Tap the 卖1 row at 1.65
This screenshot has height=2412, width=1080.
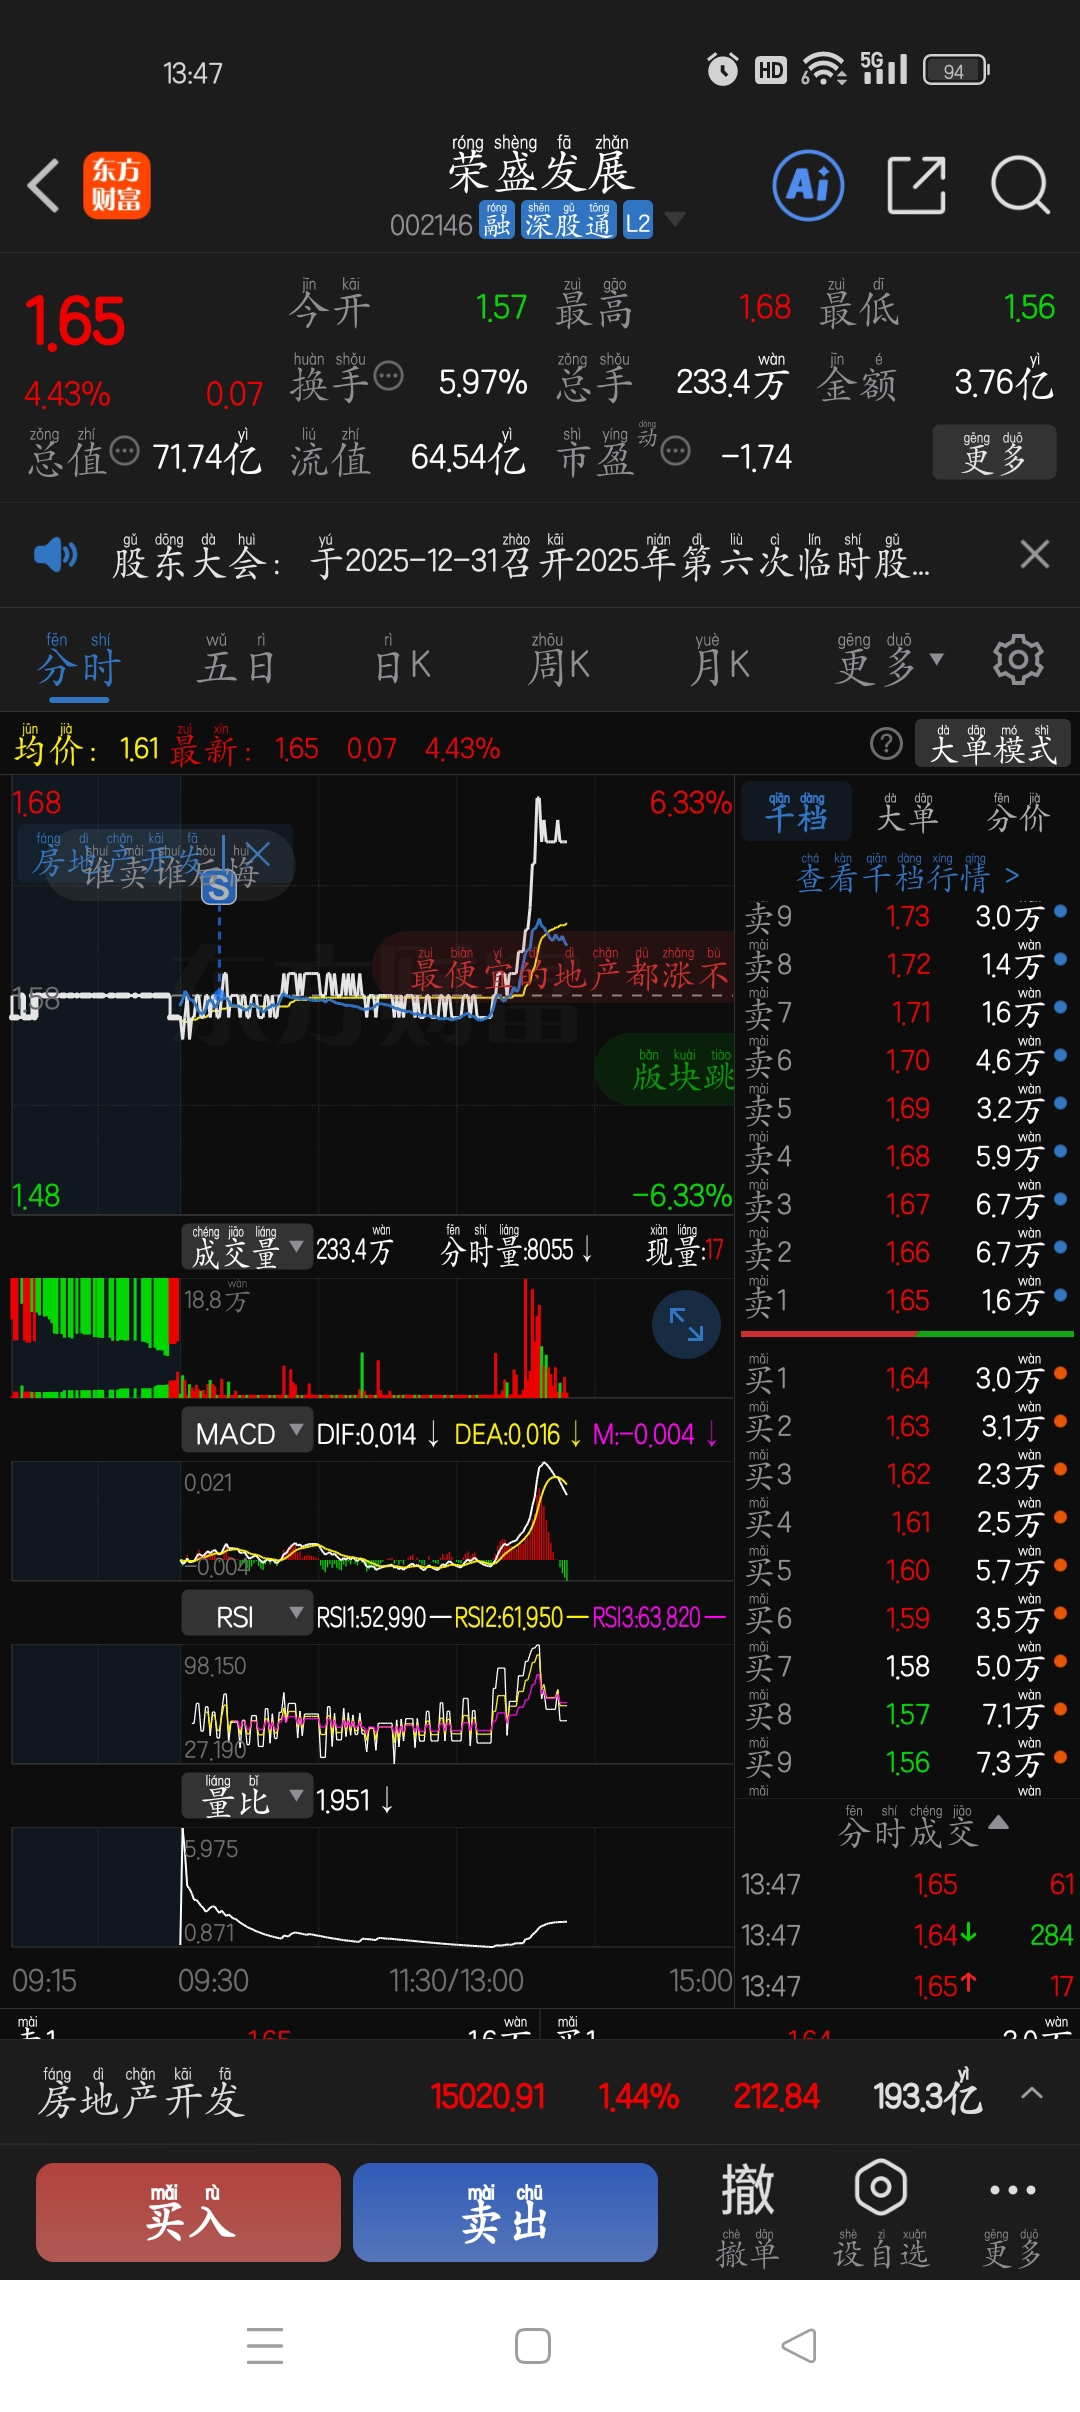click(906, 1300)
